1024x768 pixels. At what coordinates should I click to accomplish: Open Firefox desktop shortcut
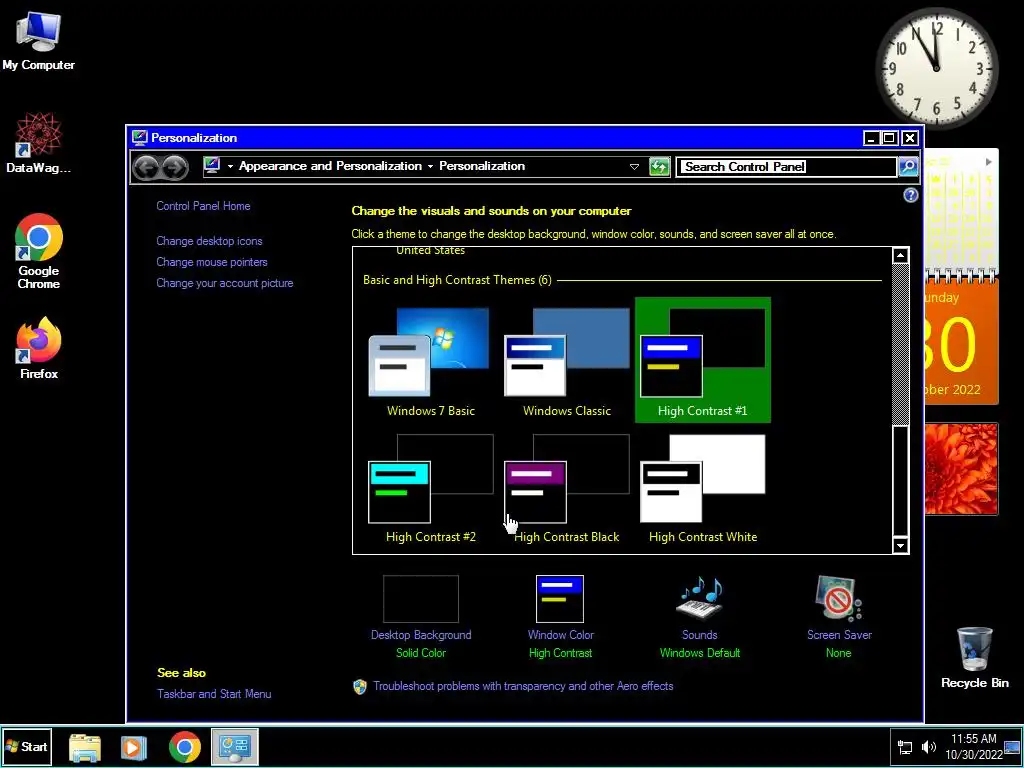pos(39,348)
